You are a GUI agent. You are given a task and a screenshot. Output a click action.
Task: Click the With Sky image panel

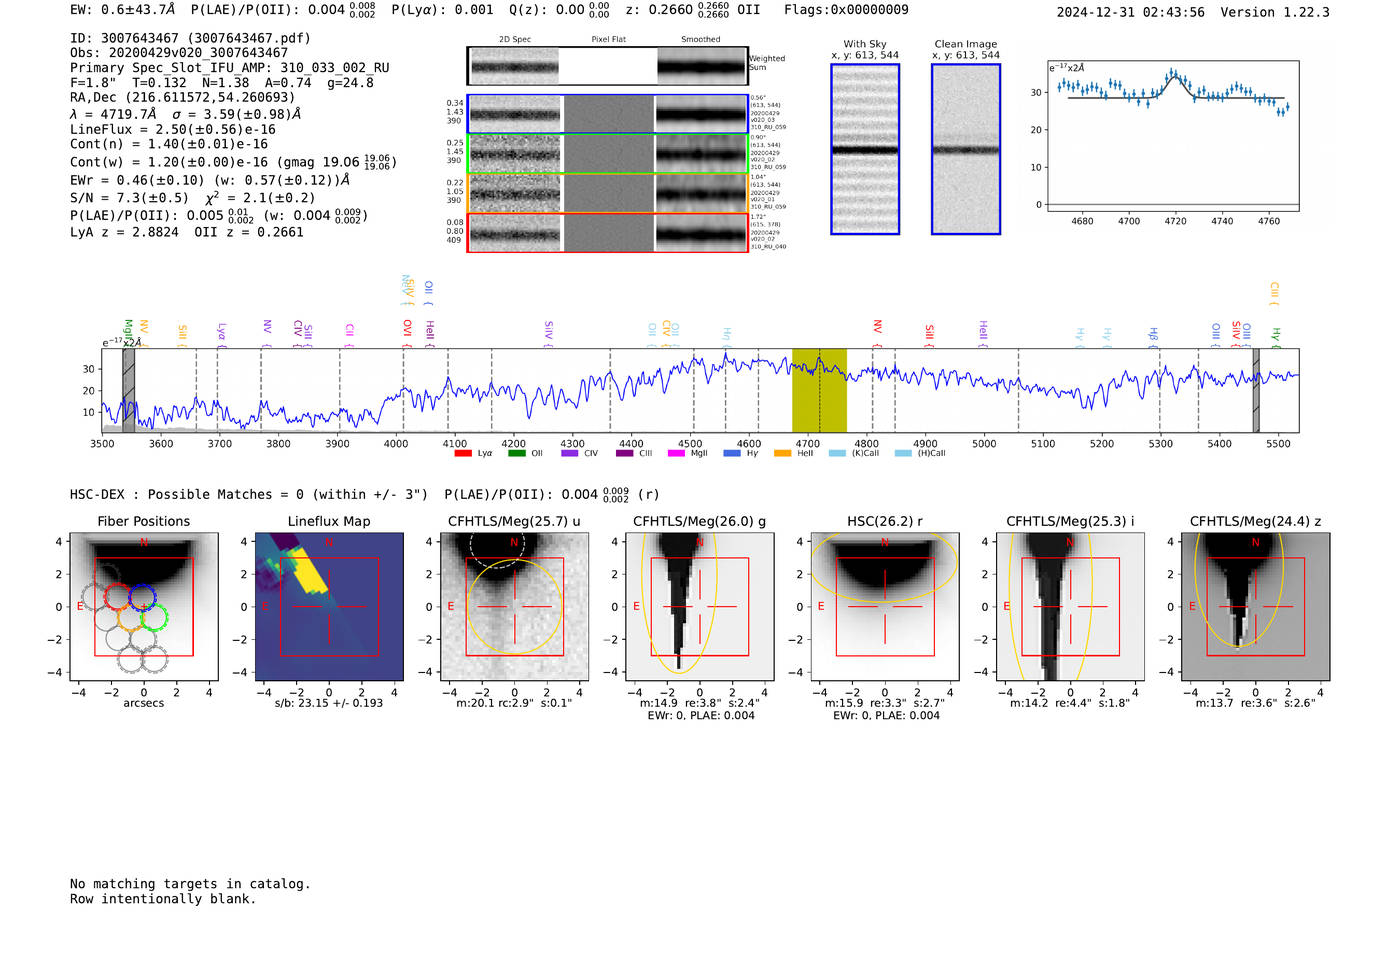(x=865, y=149)
